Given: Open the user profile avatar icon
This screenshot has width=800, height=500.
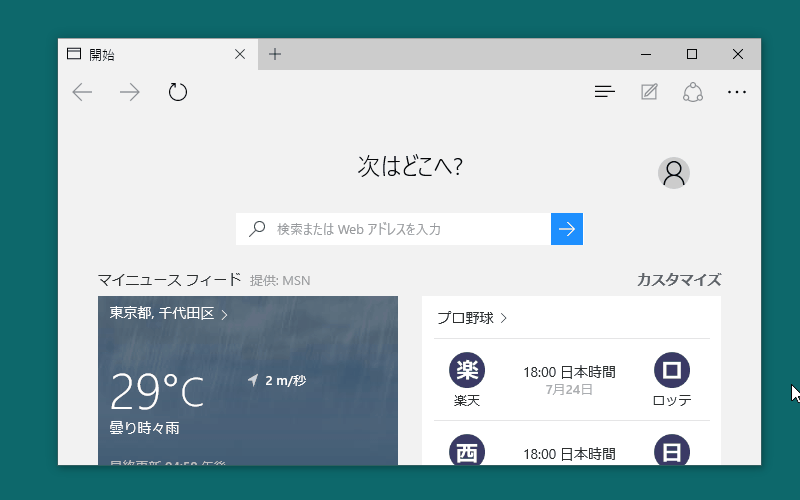Looking at the screenshot, I should point(673,173).
